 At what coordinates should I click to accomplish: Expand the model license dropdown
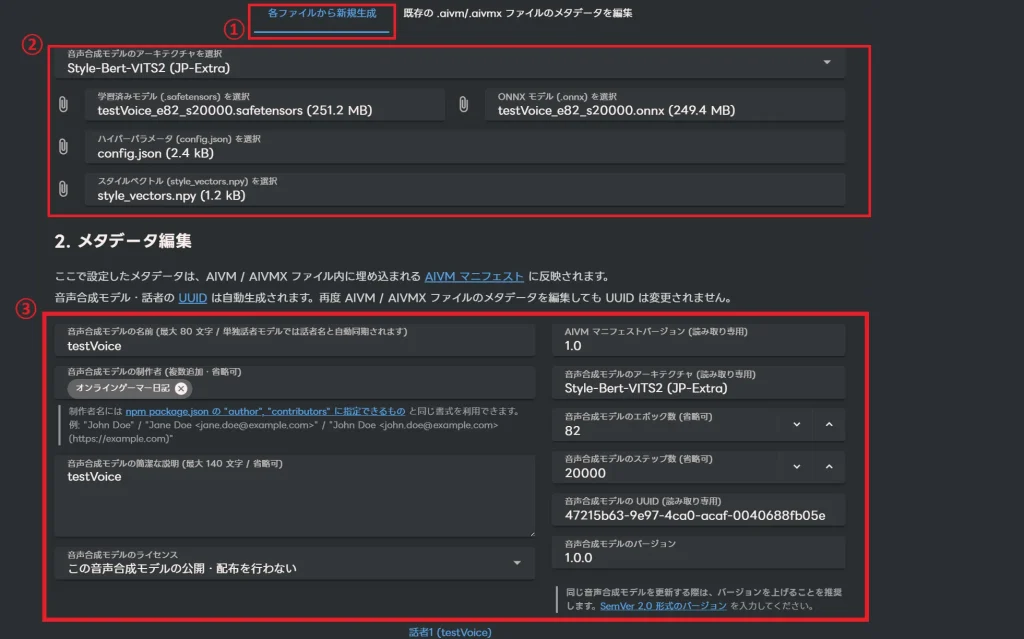point(517,563)
